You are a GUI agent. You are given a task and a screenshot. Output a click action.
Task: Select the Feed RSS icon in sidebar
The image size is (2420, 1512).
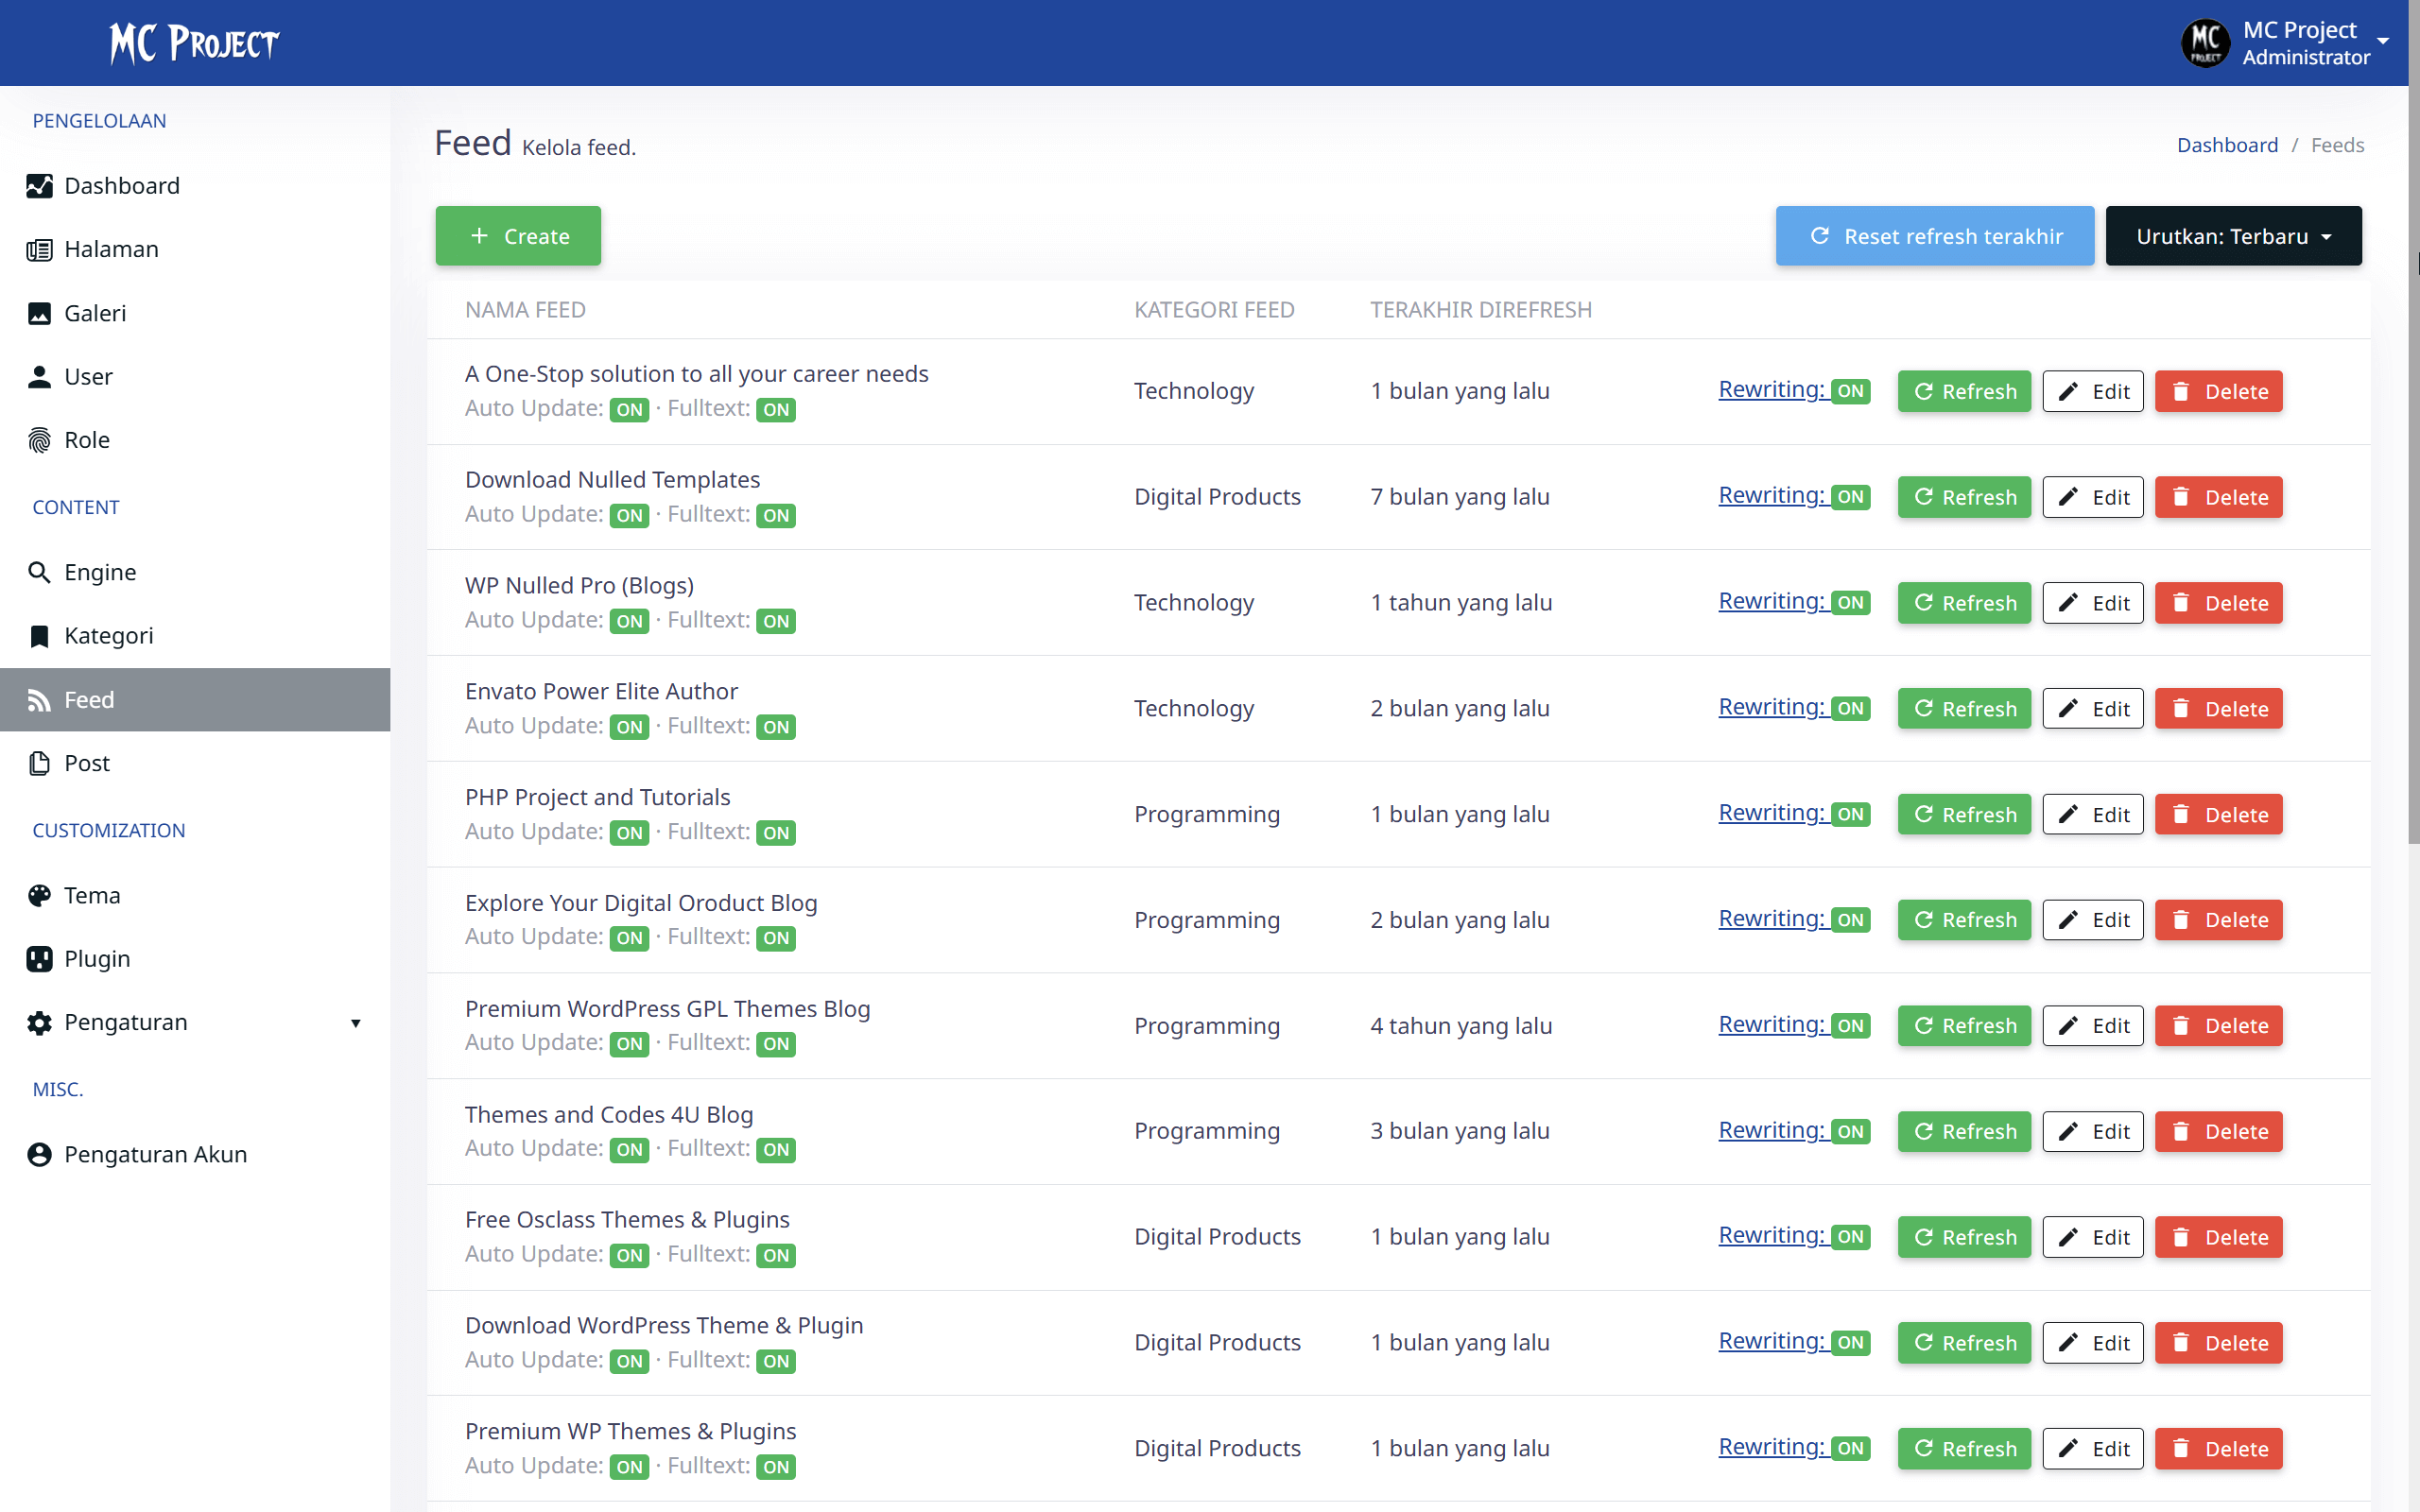click(x=39, y=699)
